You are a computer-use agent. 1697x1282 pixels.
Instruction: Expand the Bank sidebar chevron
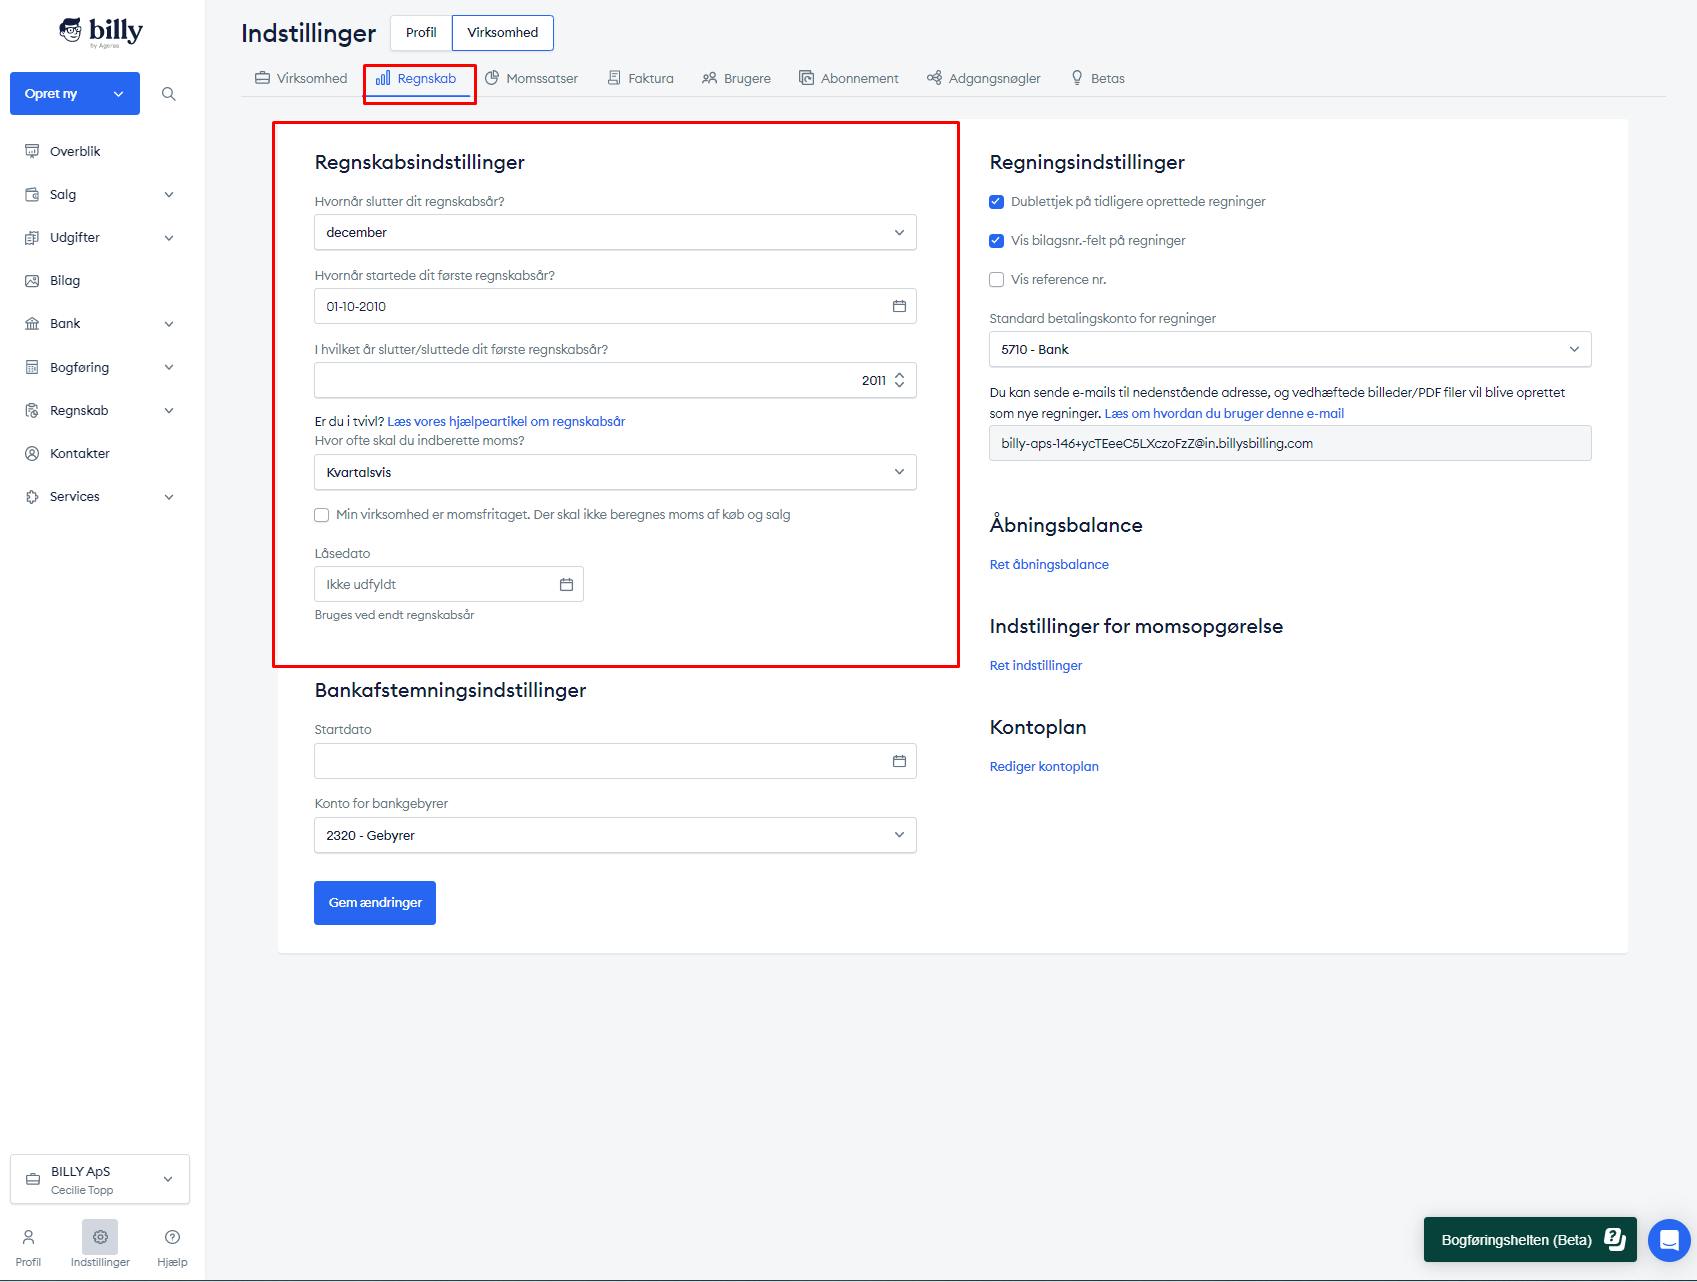pyautogui.click(x=169, y=324)
